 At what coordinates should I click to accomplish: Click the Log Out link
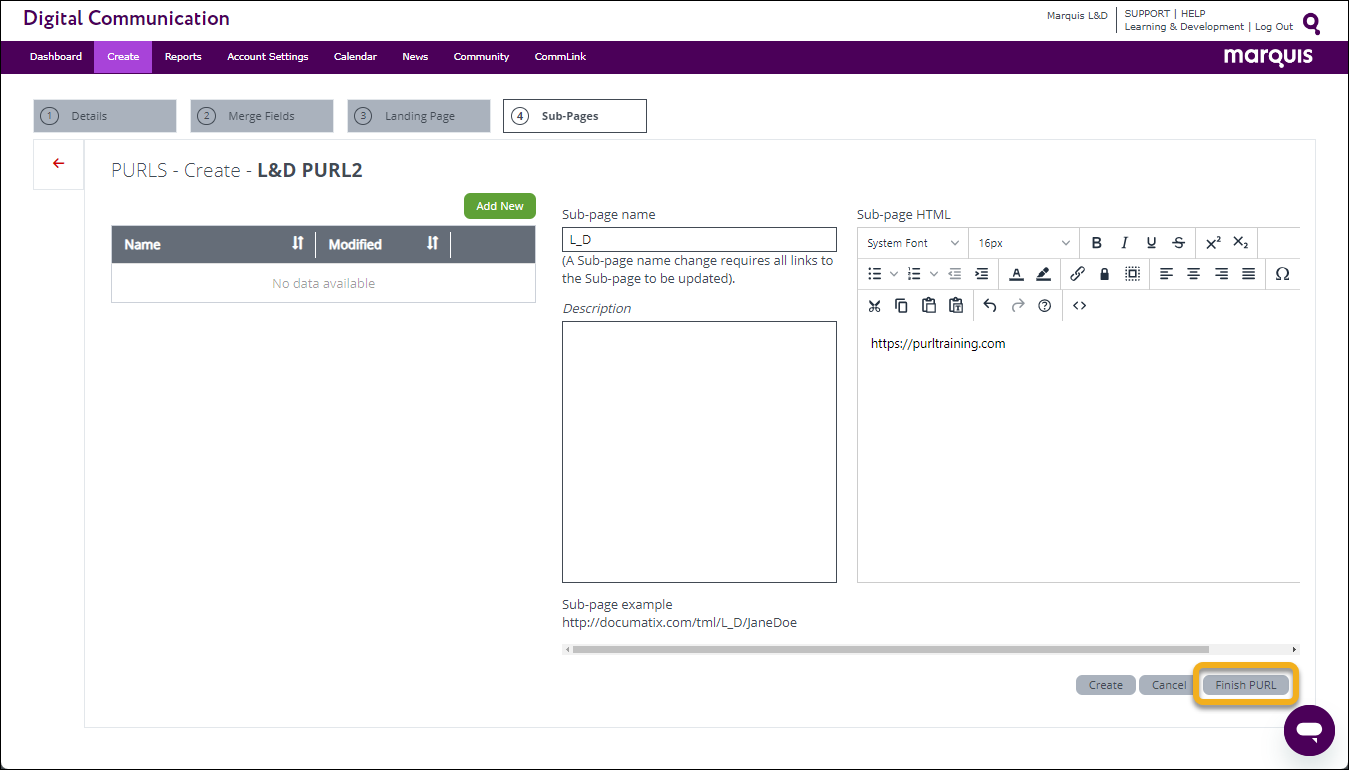pos(1274,27)
